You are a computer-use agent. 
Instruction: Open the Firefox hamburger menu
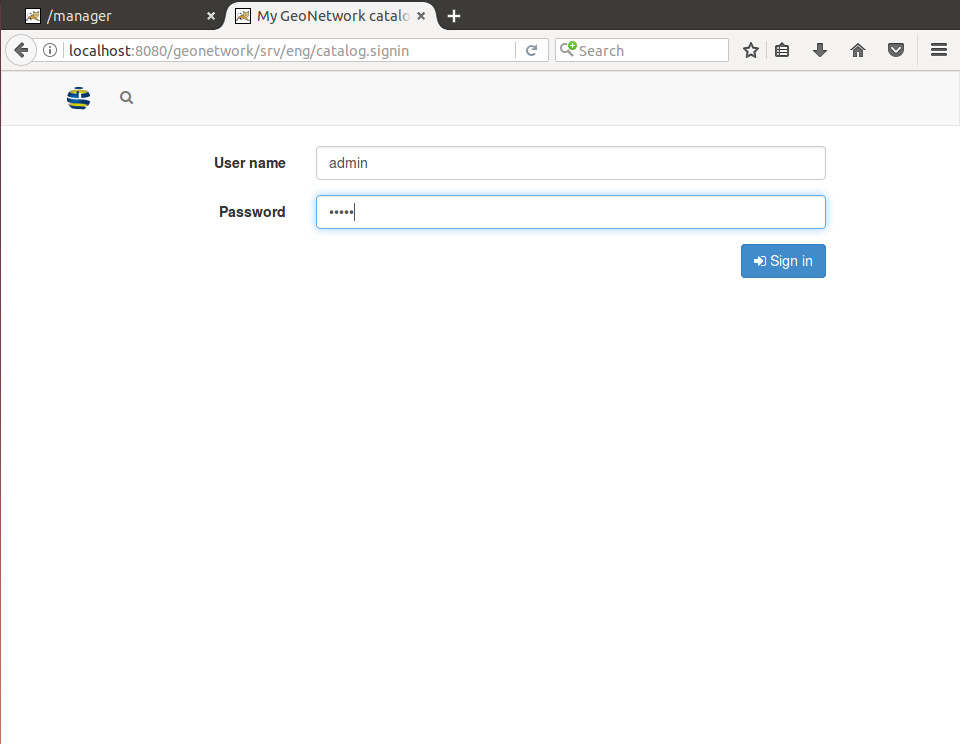[938, 50]
